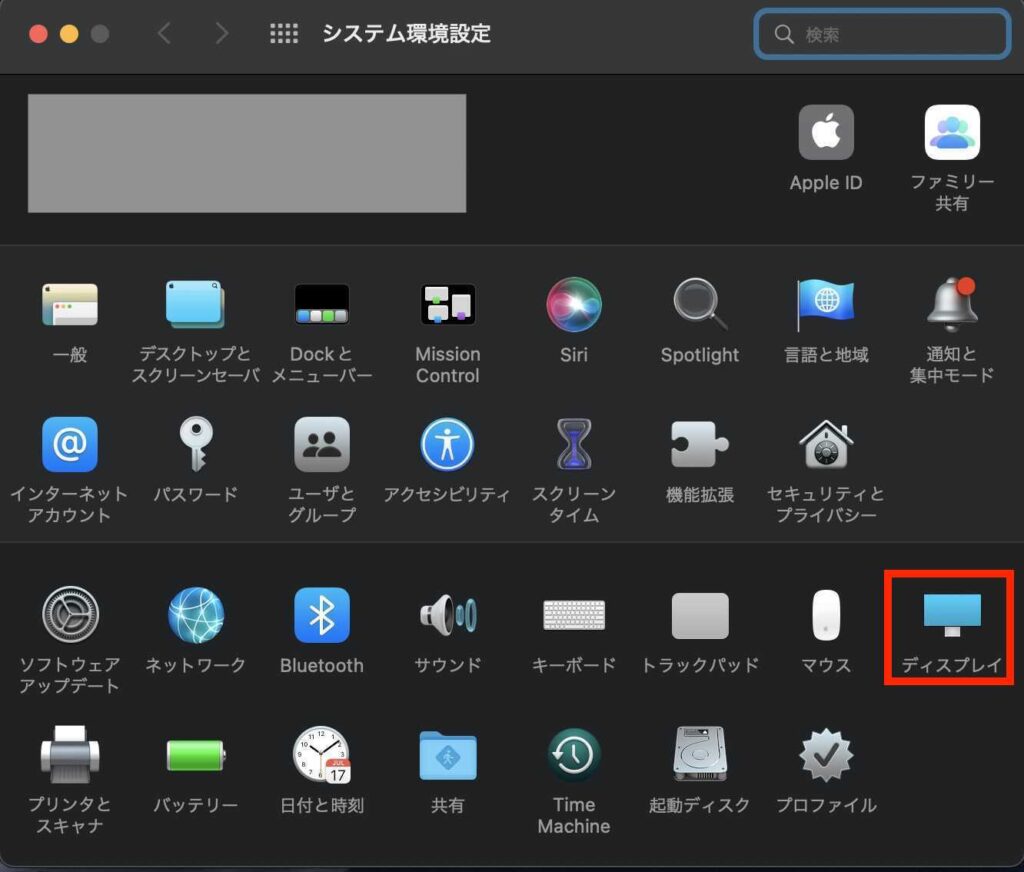Open 機能拡張 (Extensions) pane
Image resolution: width=1024 pixels, height=872 pixels.
pyautogui.click(x=699, y=444)
